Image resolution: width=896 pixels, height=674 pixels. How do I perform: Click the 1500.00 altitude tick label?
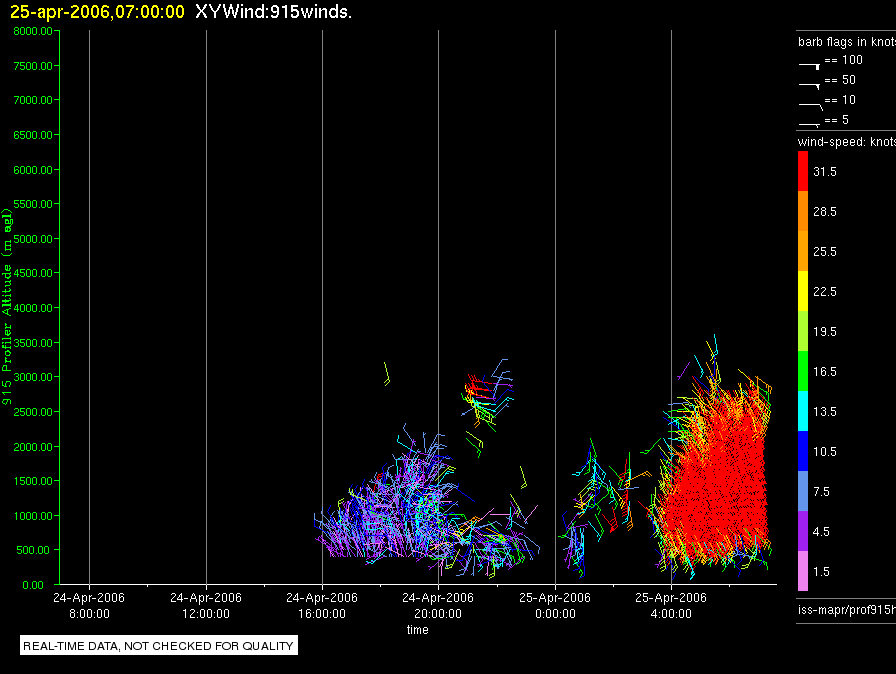[33, 481]
